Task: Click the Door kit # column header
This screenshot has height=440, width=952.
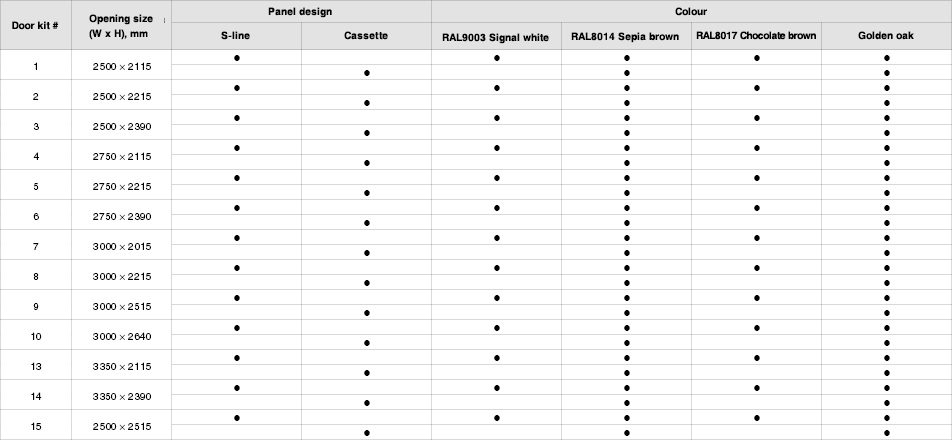Action: (x=35, y=25)
